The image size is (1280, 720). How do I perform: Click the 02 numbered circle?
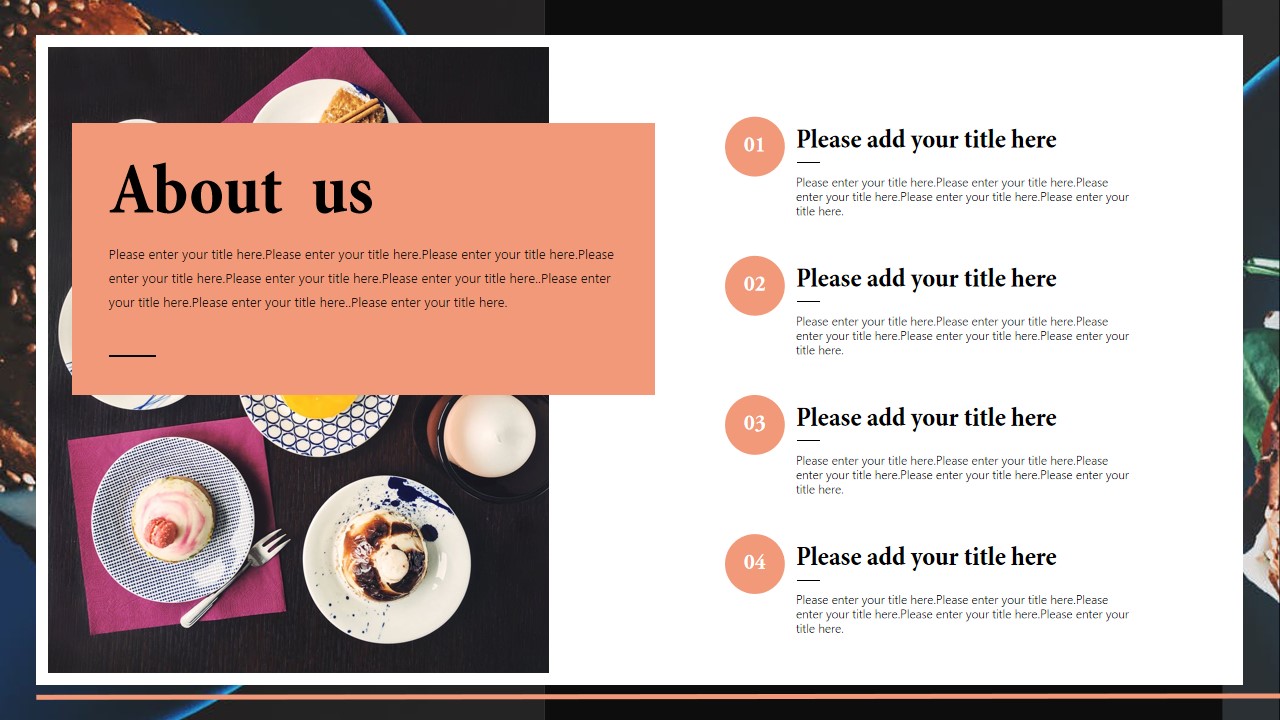tap(754, 285)
